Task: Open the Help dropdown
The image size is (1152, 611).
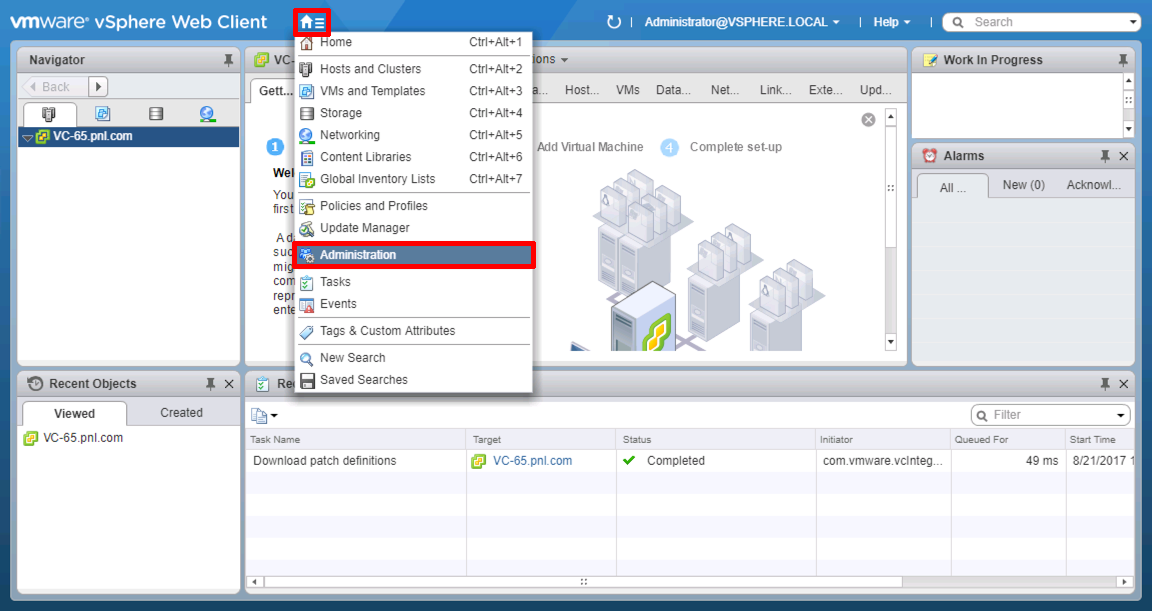Action: click(892, 22)
